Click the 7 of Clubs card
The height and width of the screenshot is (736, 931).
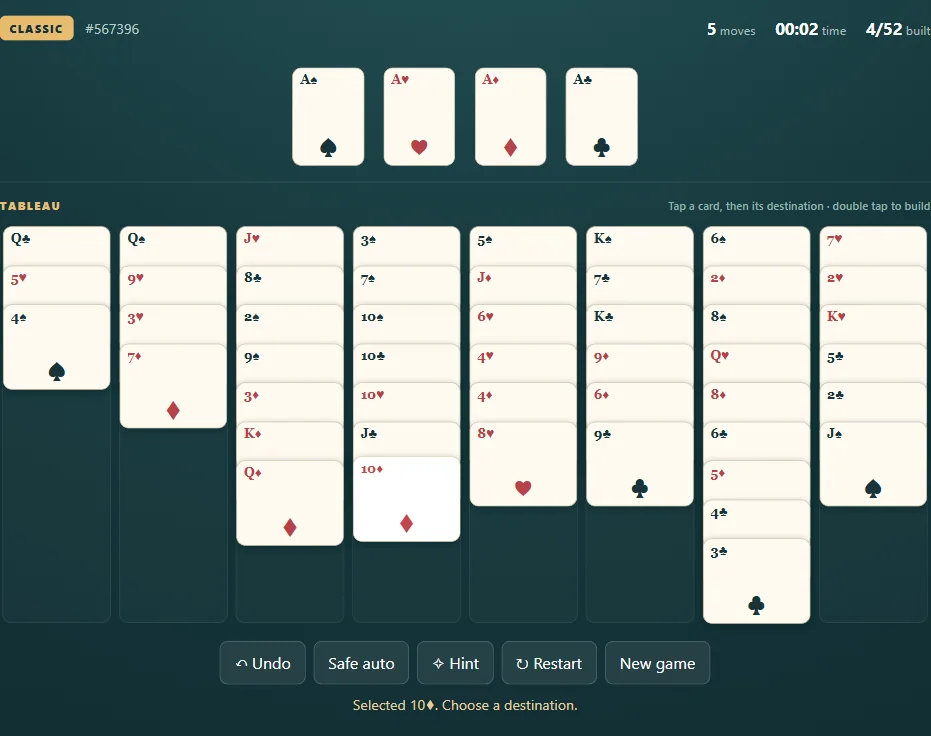(x=640, y=285)
